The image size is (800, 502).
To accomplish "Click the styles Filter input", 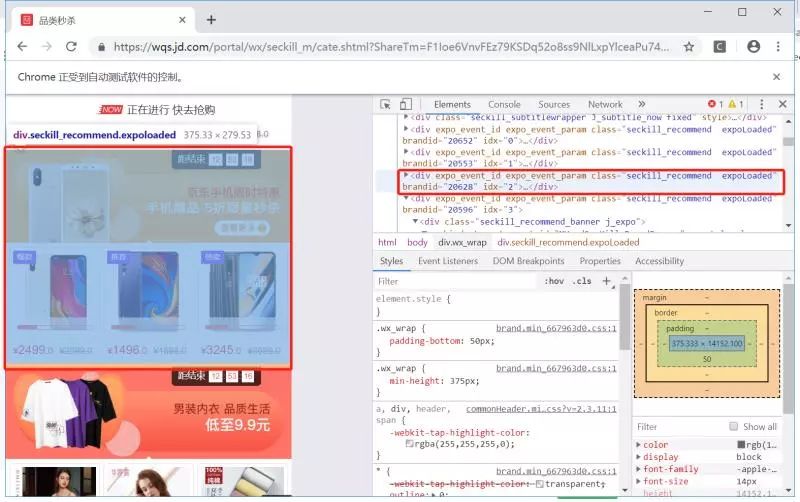I will tap(454, 281).
